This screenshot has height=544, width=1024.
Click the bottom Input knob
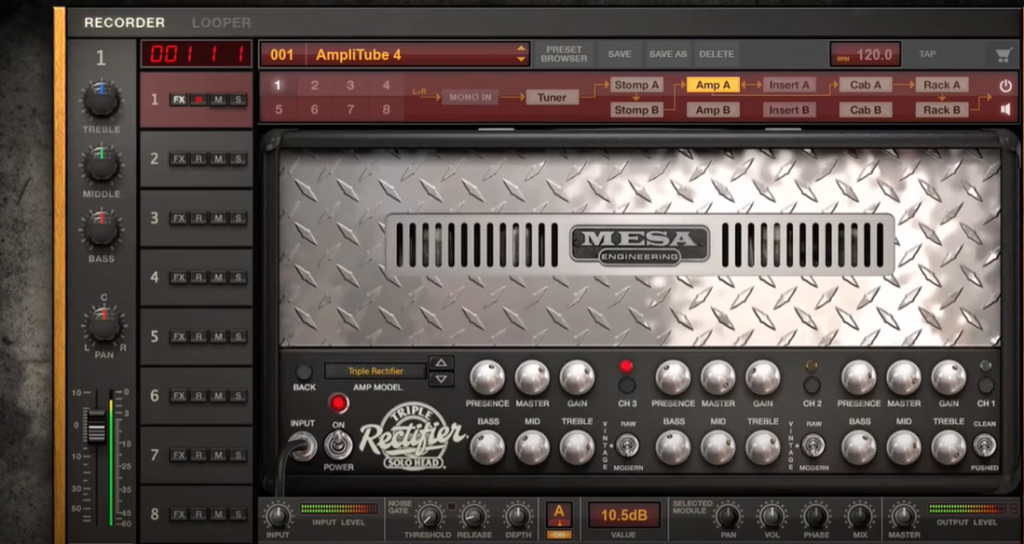click(278, 516)
